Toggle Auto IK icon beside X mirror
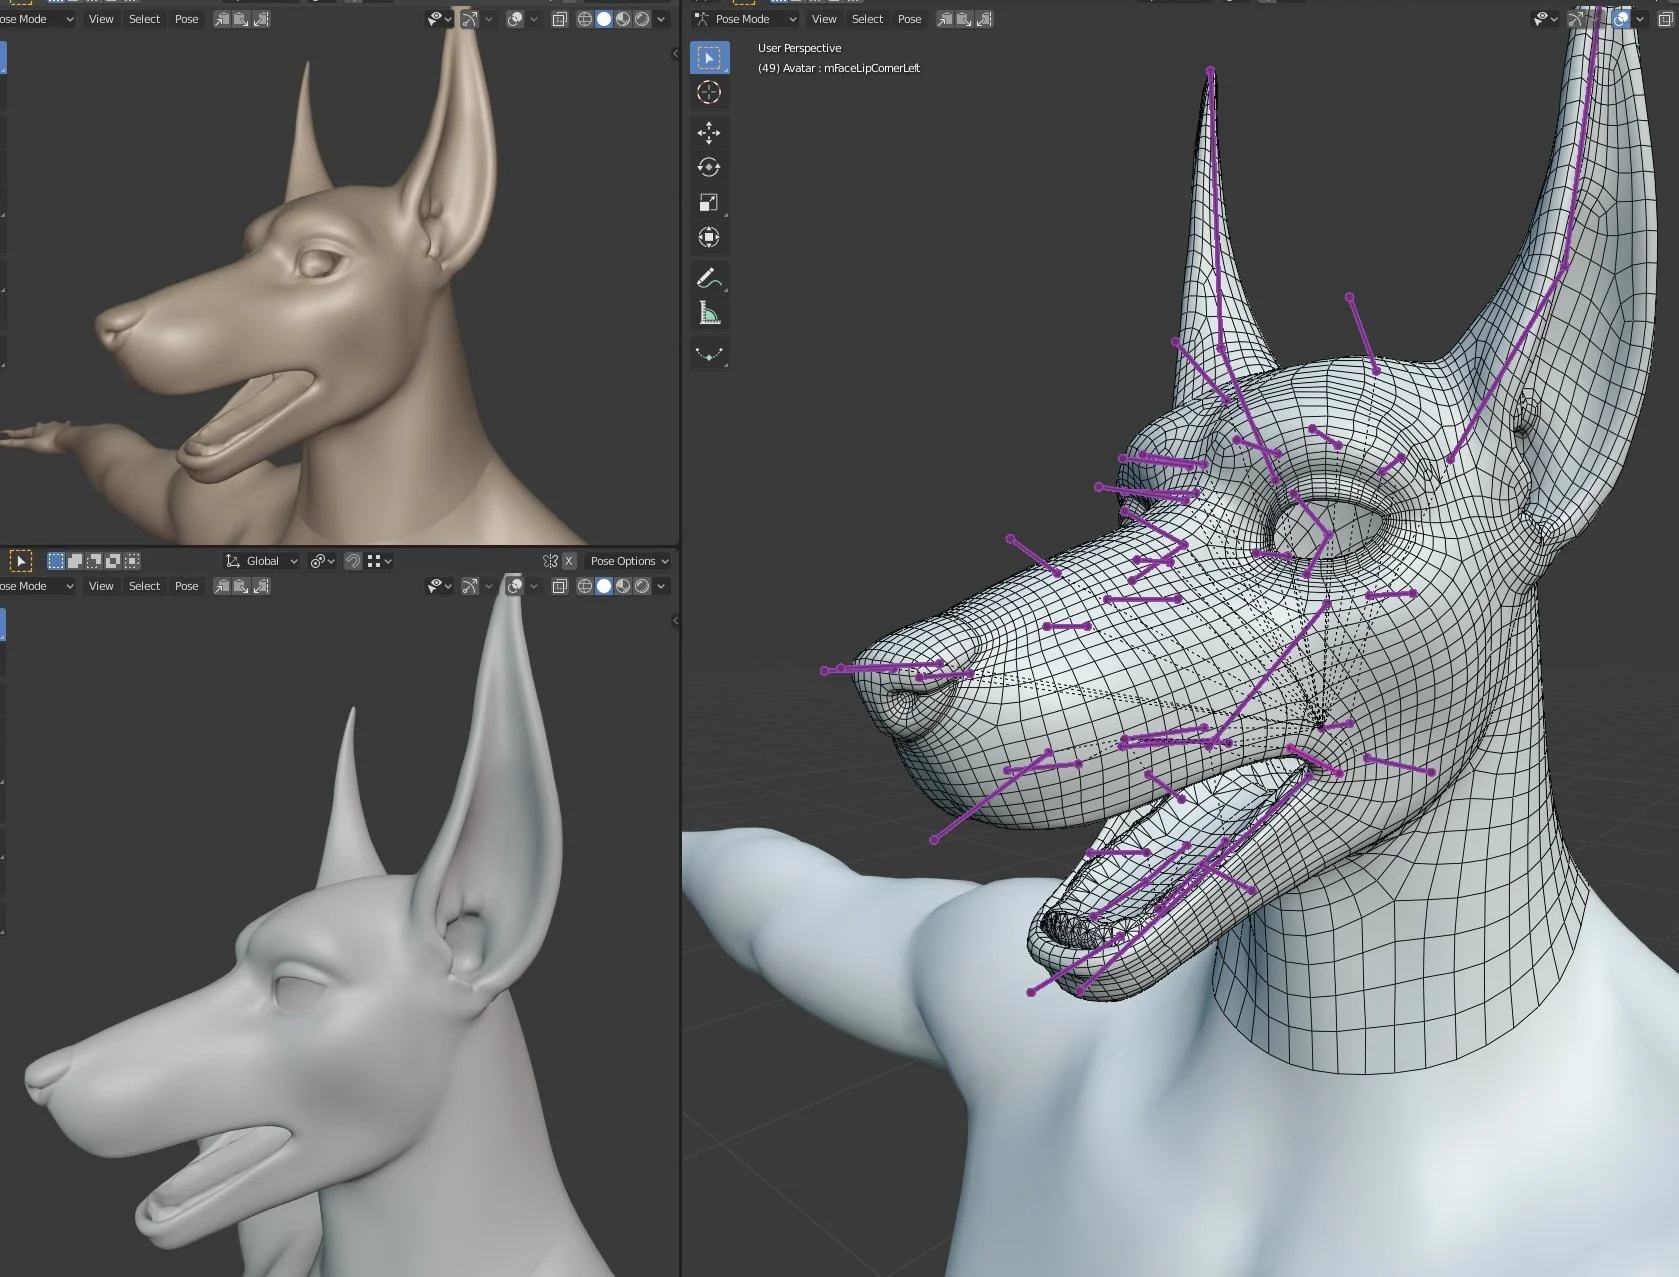Image resolution: width=1679 pixels, height=1277 pixels. [550, 561]
